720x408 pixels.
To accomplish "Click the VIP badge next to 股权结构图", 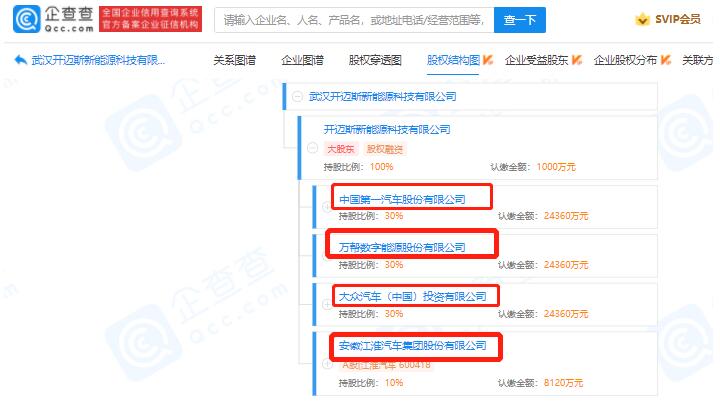I will [488, 60].
